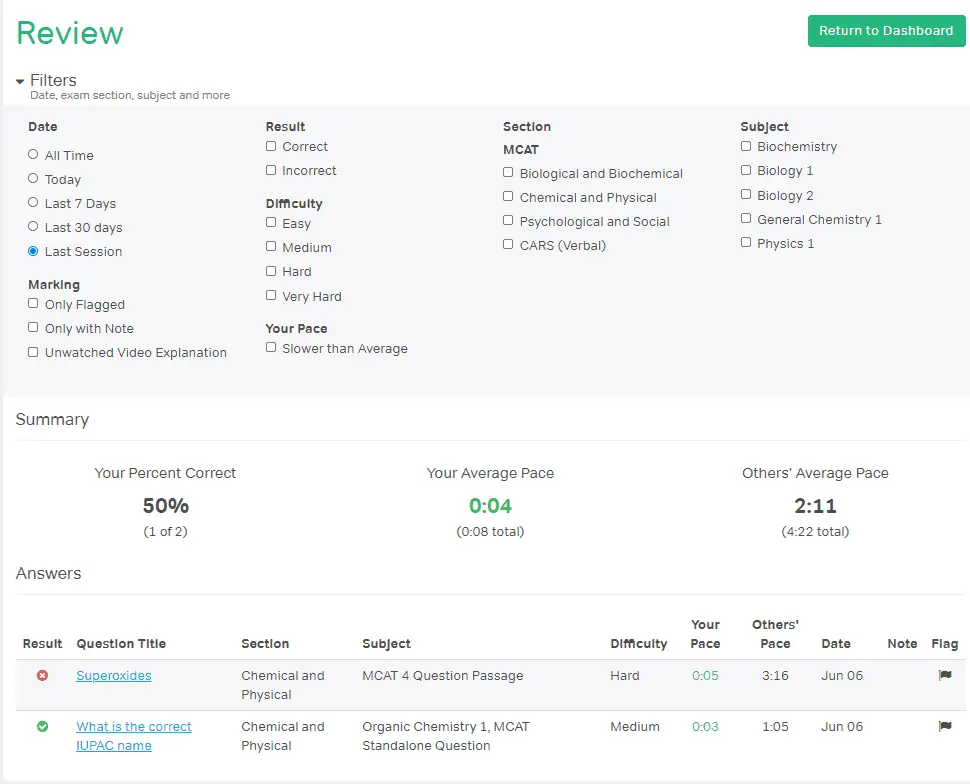Tick the Only with Note checkbox
Image resolution: width=970 pixels, height=784 pixels.
(33, 328)
